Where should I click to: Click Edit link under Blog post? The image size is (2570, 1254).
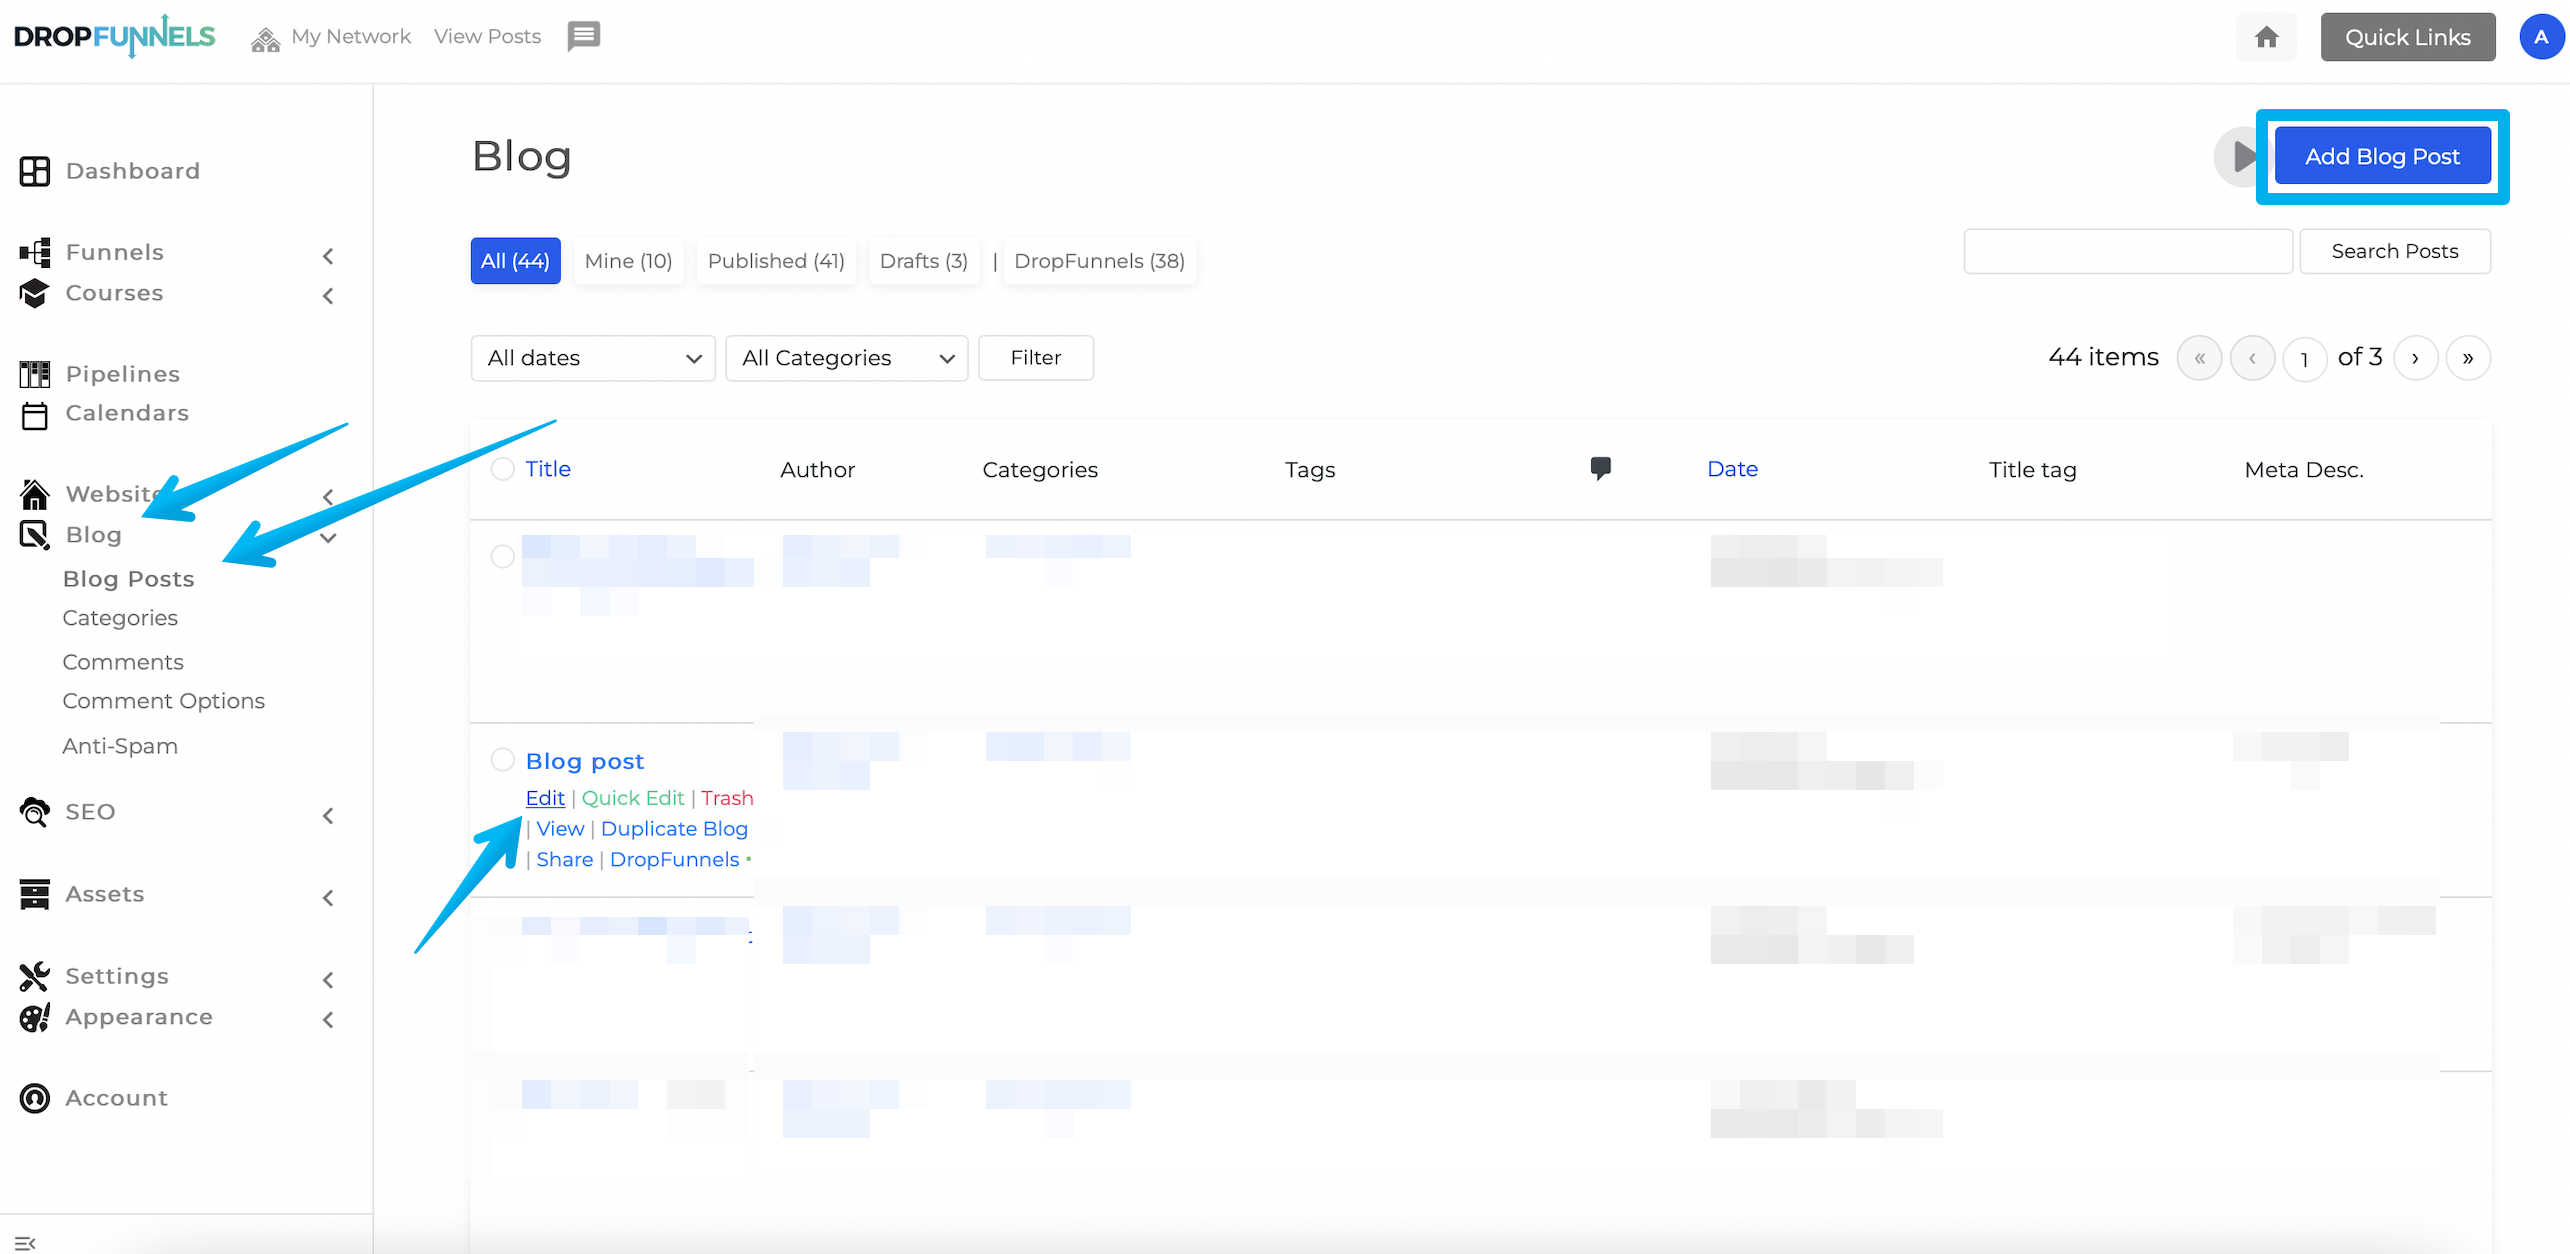tap(545, 798)
